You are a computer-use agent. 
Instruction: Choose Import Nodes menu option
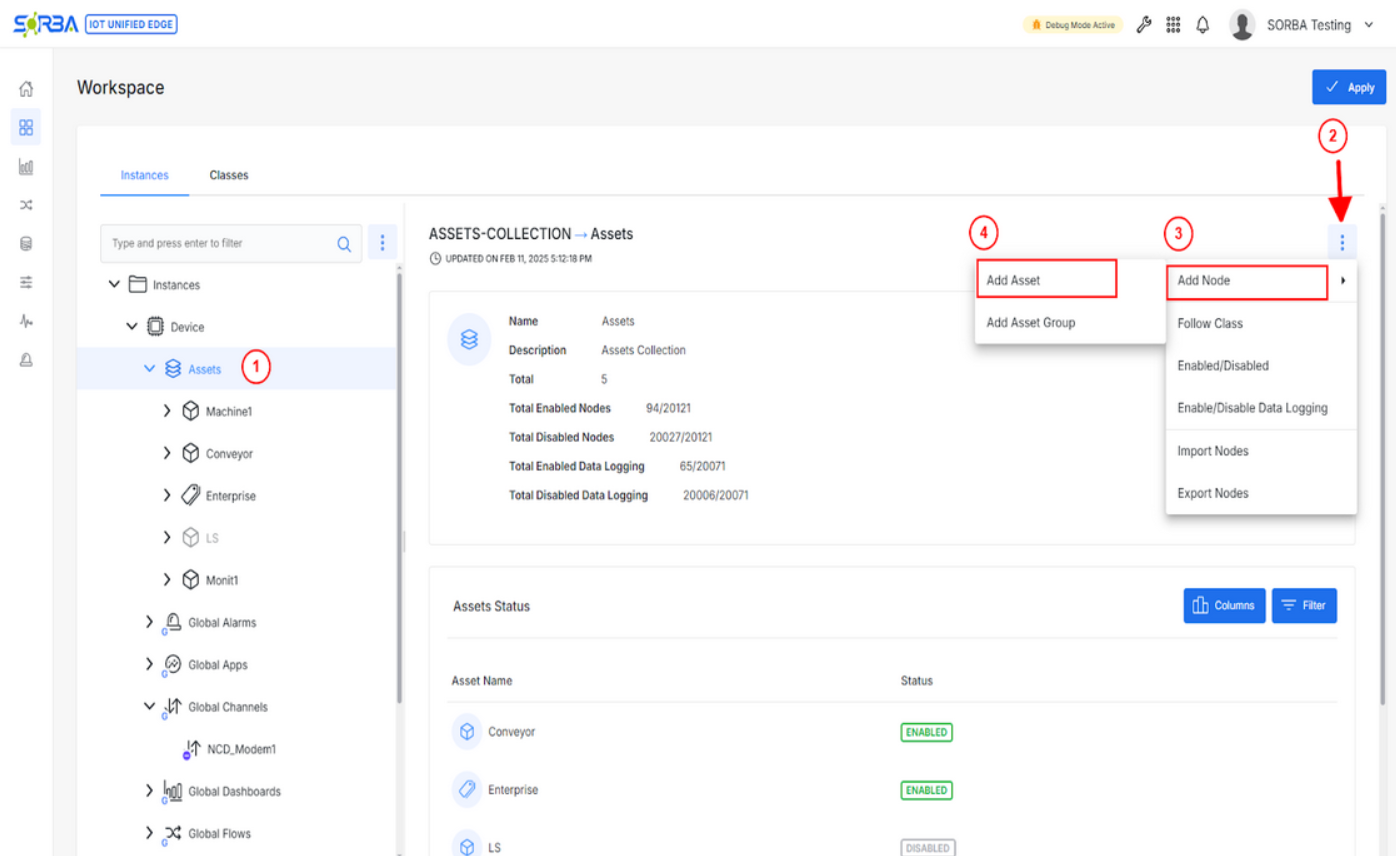click(1213, 451)
